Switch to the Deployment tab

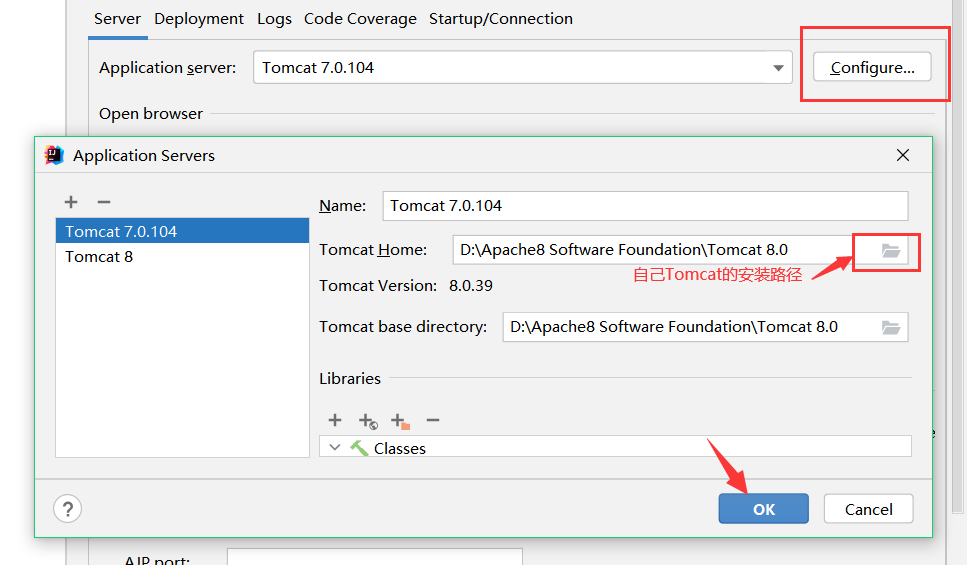tap(199, 19)
